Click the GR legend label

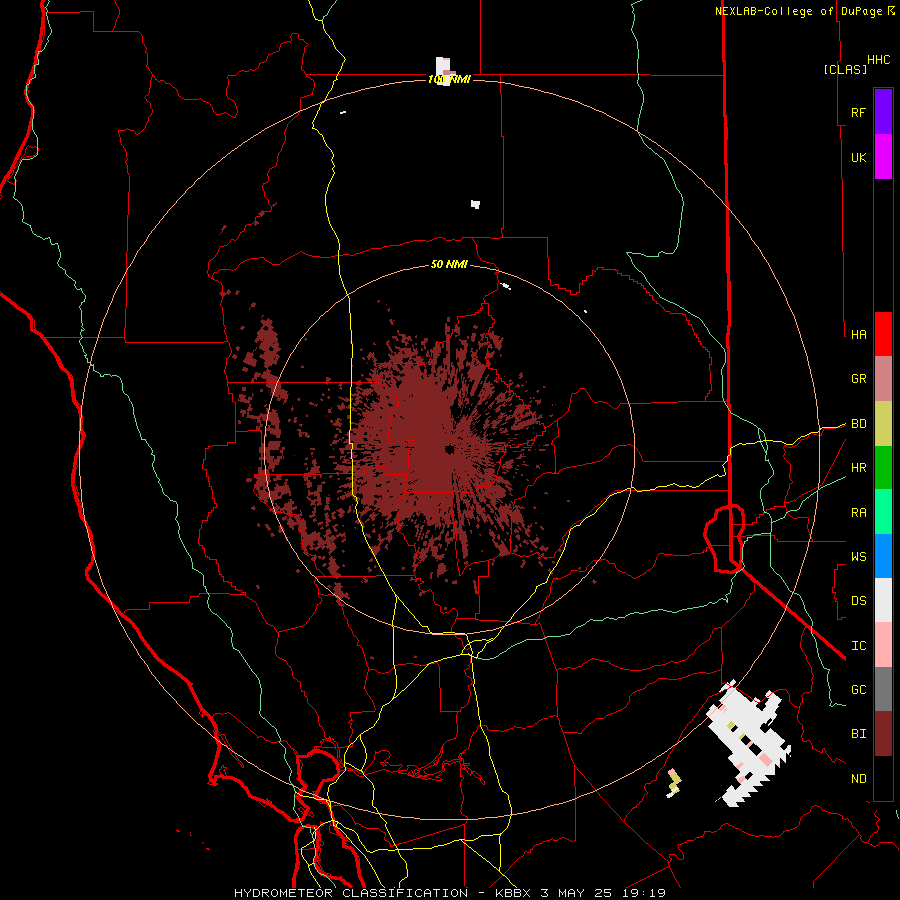[x=858, y=379]
